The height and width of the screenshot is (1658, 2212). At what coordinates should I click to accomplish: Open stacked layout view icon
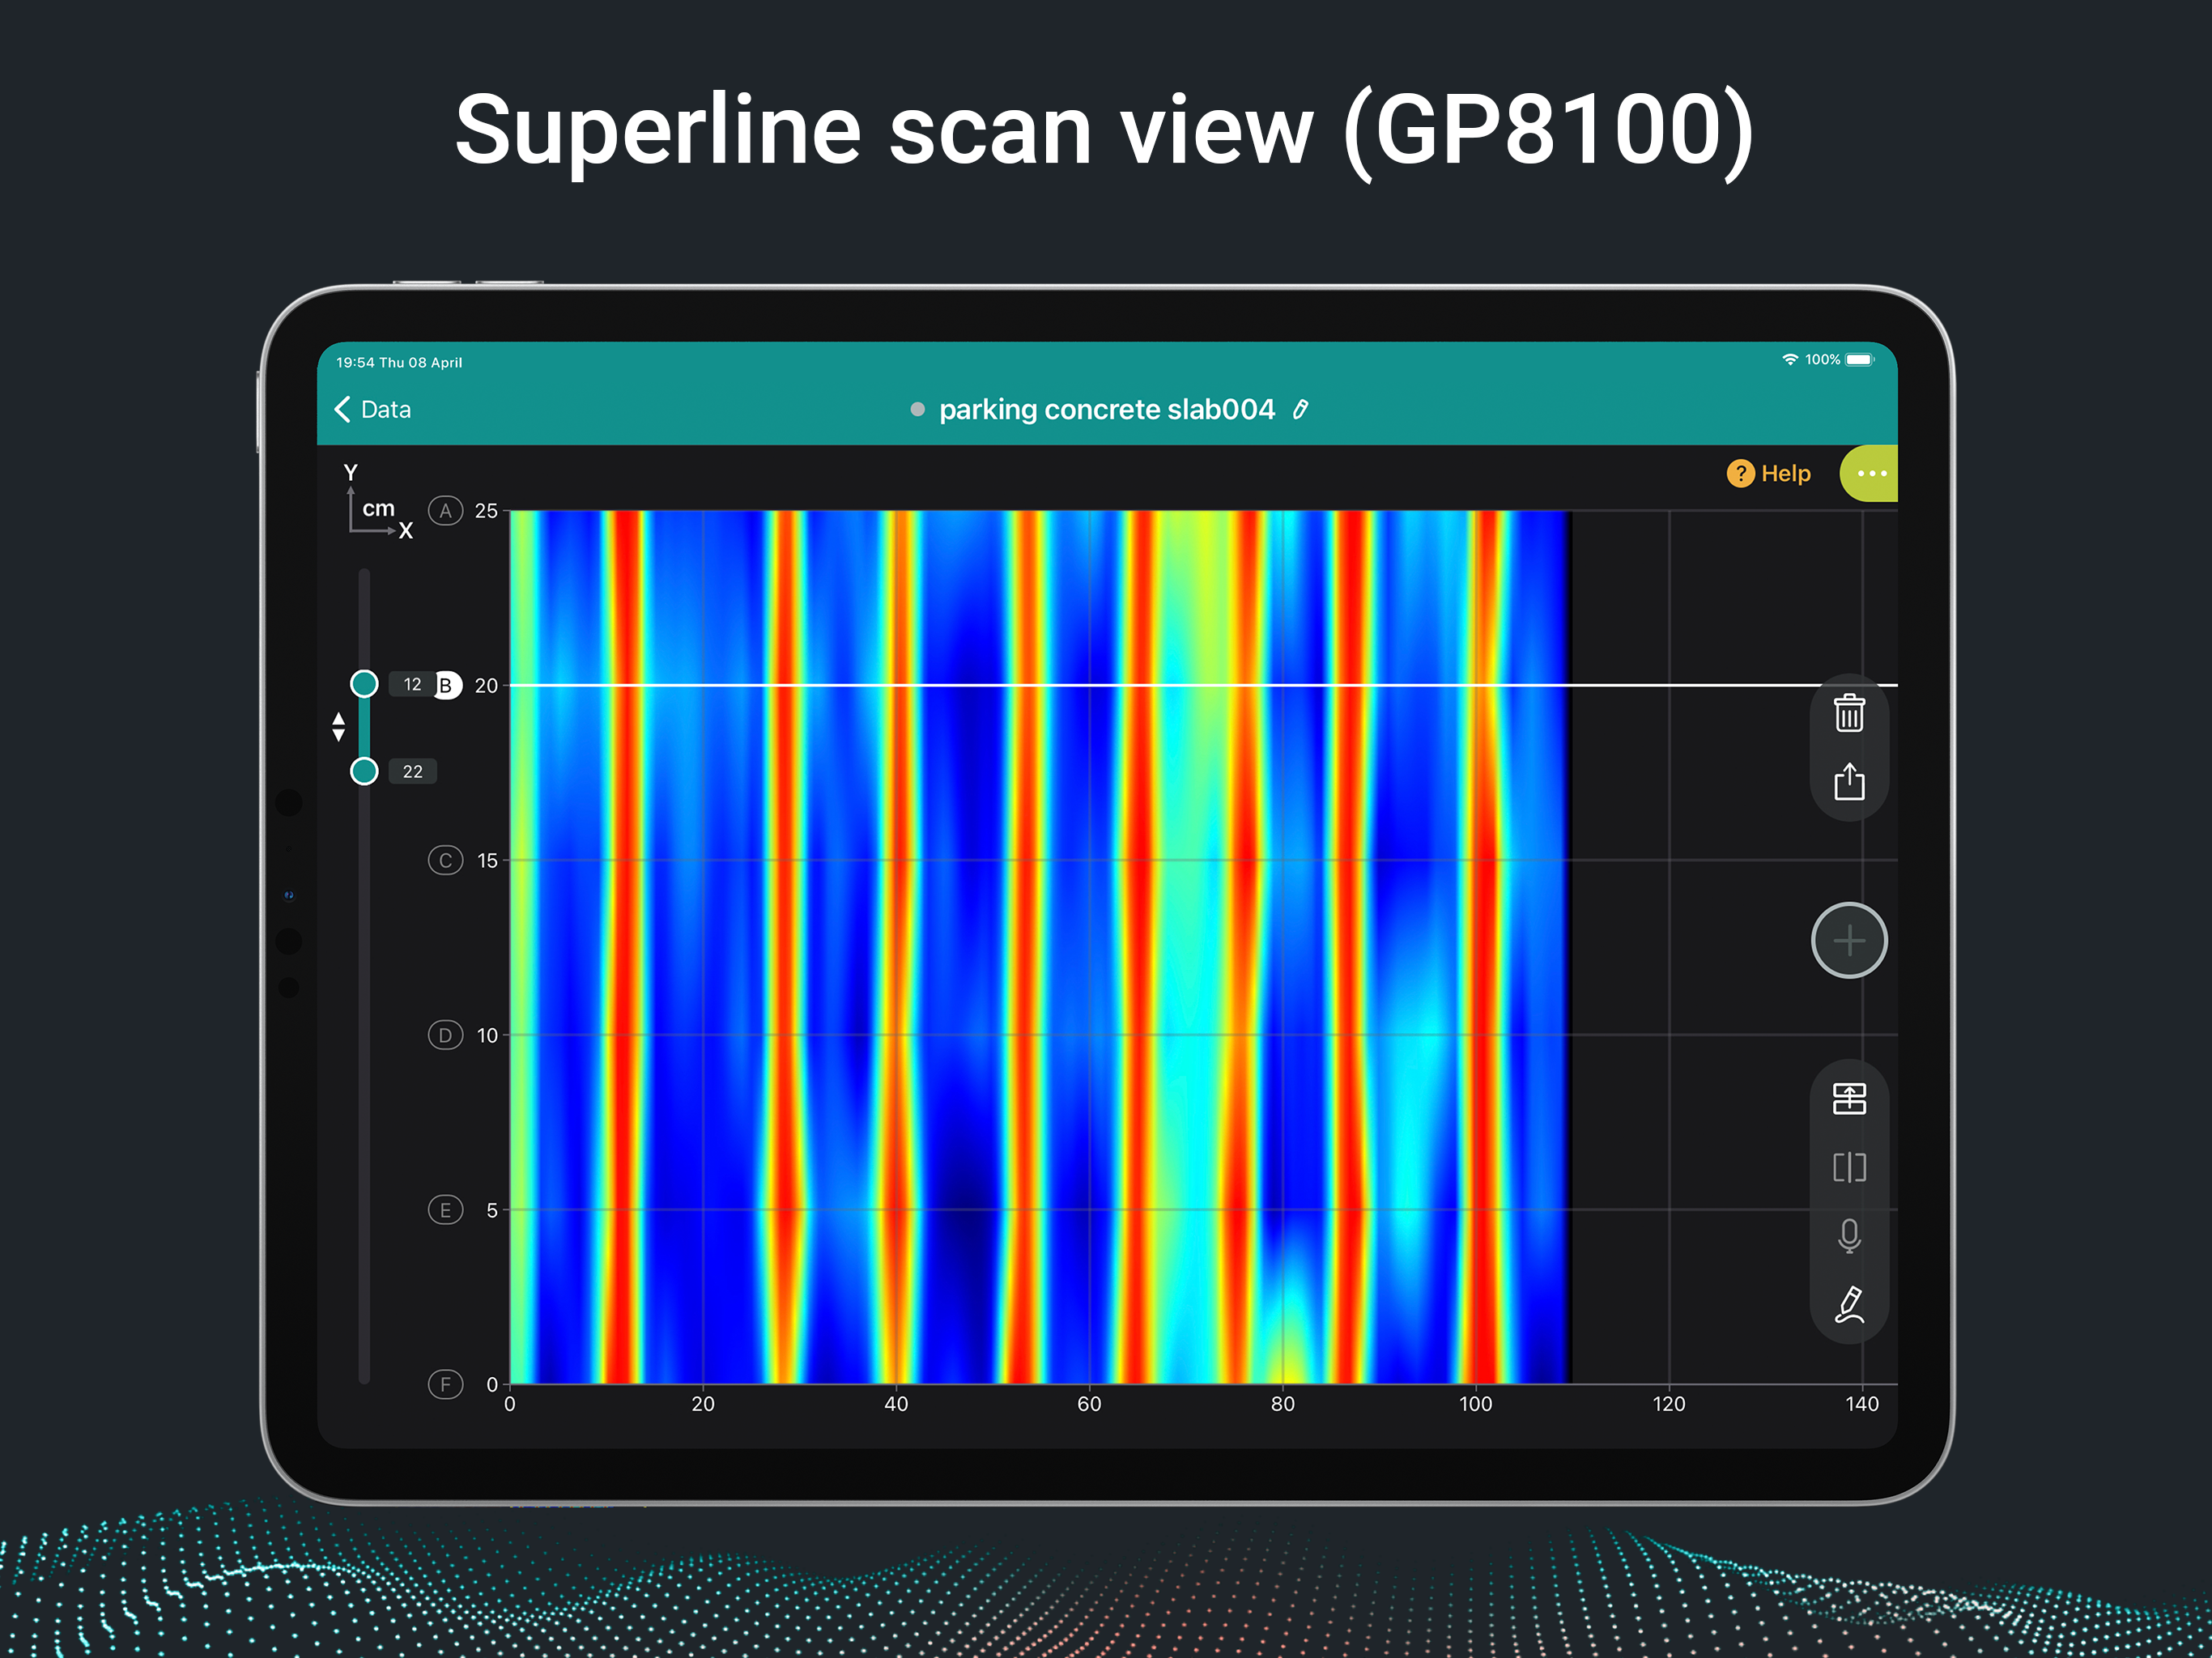pyautogui.click(x=1849, y=1098)
